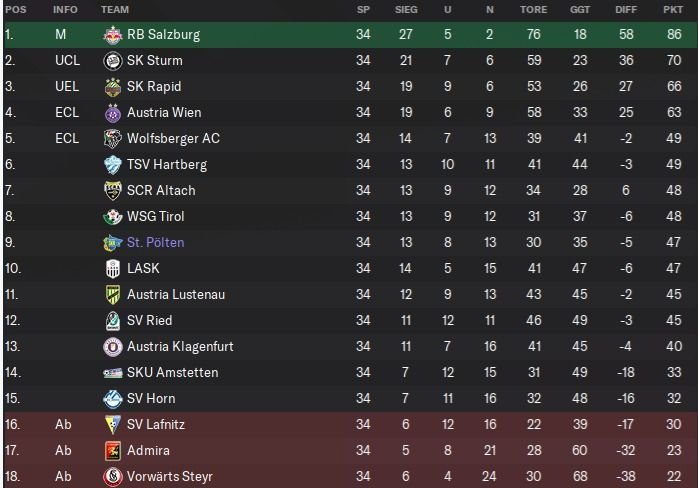Viewport: 698px width, 488px height.
Task: Sort the table by PKT column
Action: [672, 9]
